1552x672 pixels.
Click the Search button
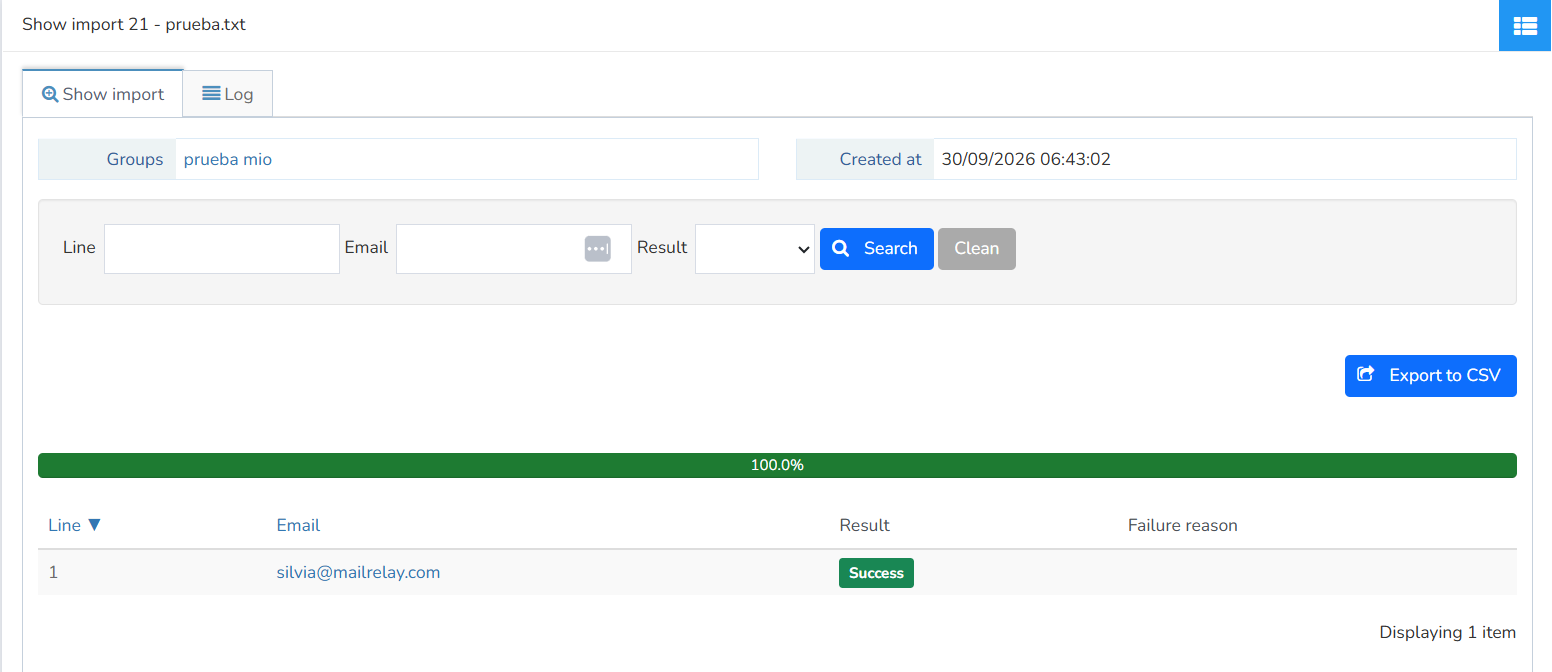[877, 249]
